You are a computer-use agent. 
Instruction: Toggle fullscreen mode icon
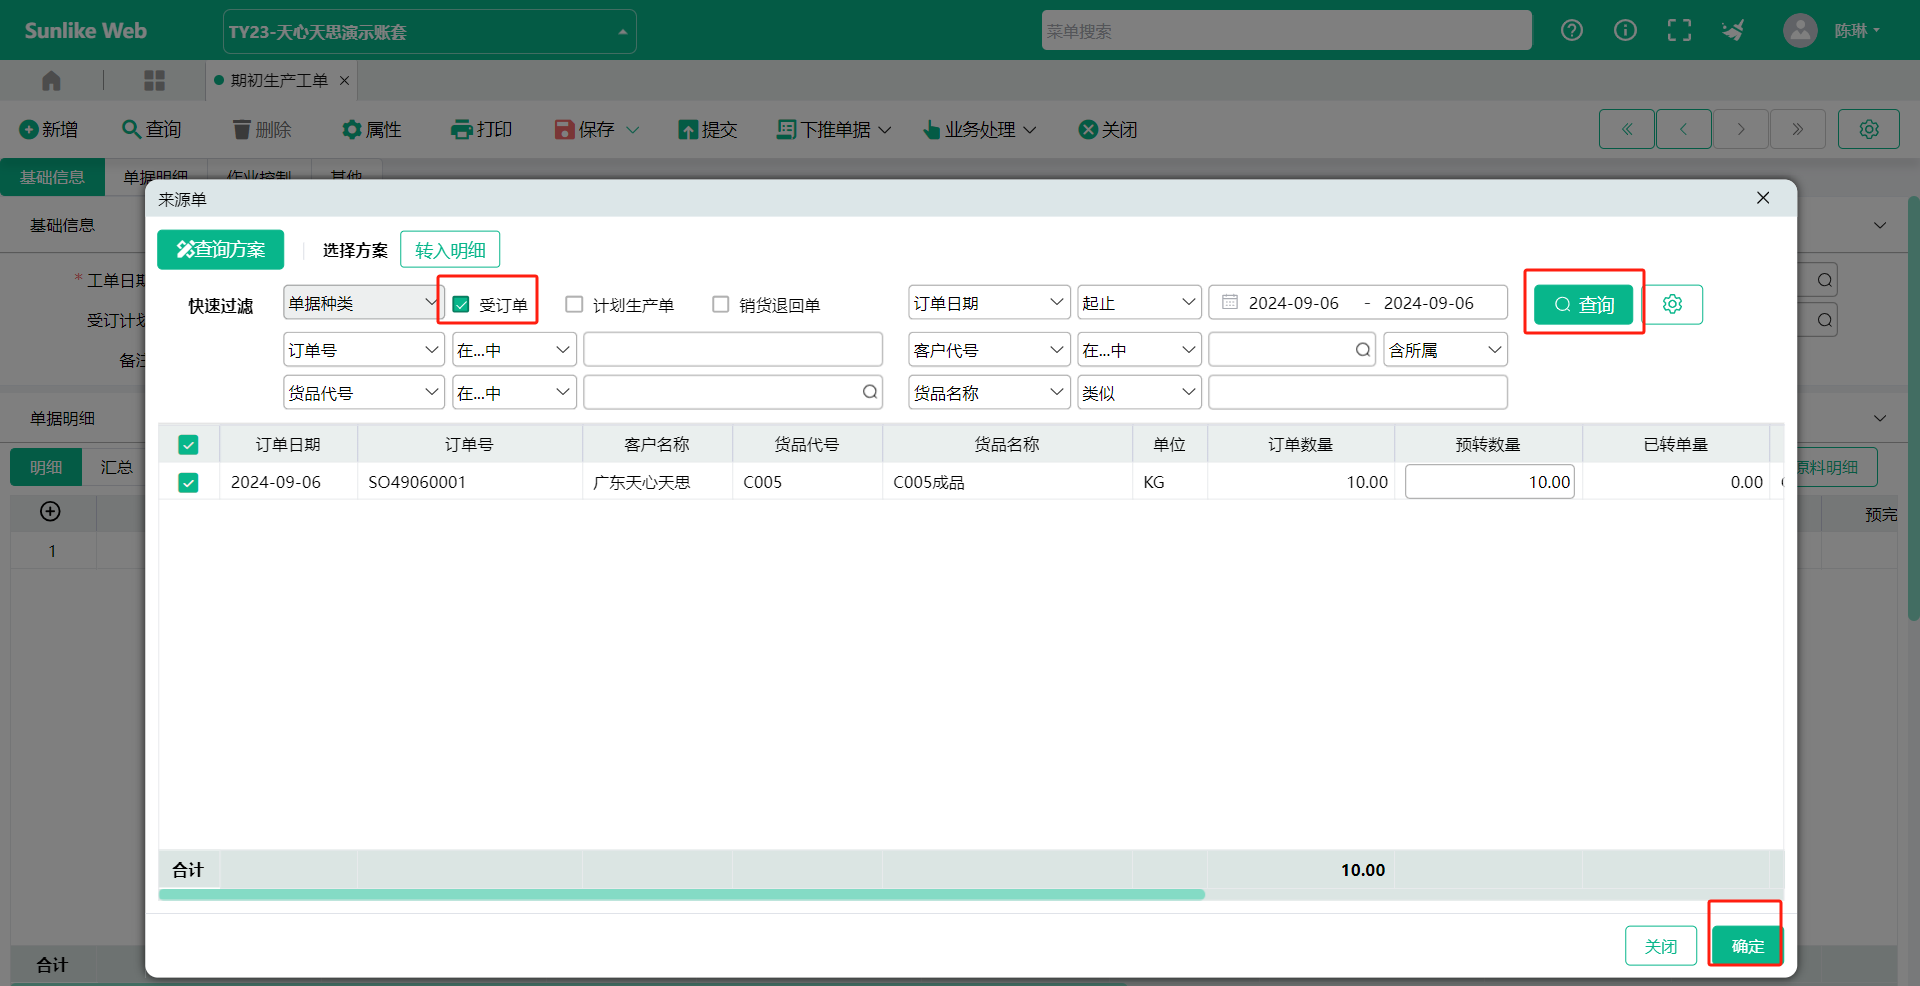1679,31
